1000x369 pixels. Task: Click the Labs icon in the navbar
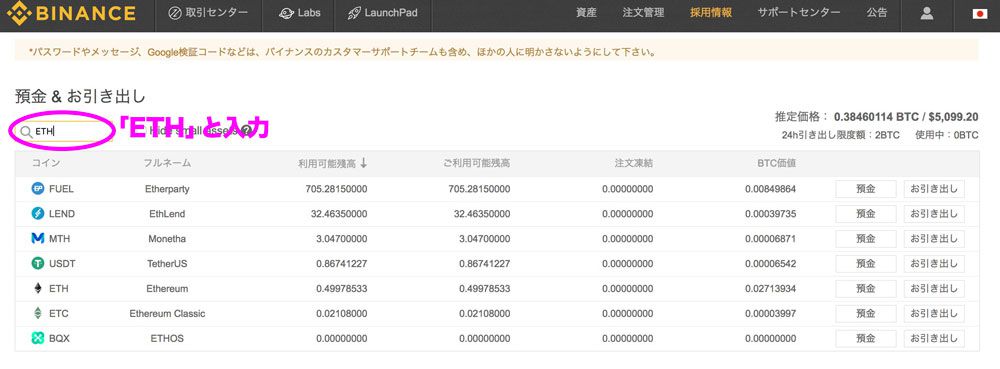click(286, 13)
